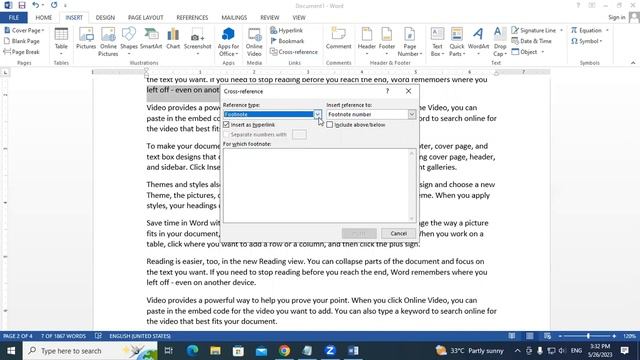The height and width of the screenshot is (360, 640).
Task: Switch to the REVIEW tab
Action: coord(269,18)
